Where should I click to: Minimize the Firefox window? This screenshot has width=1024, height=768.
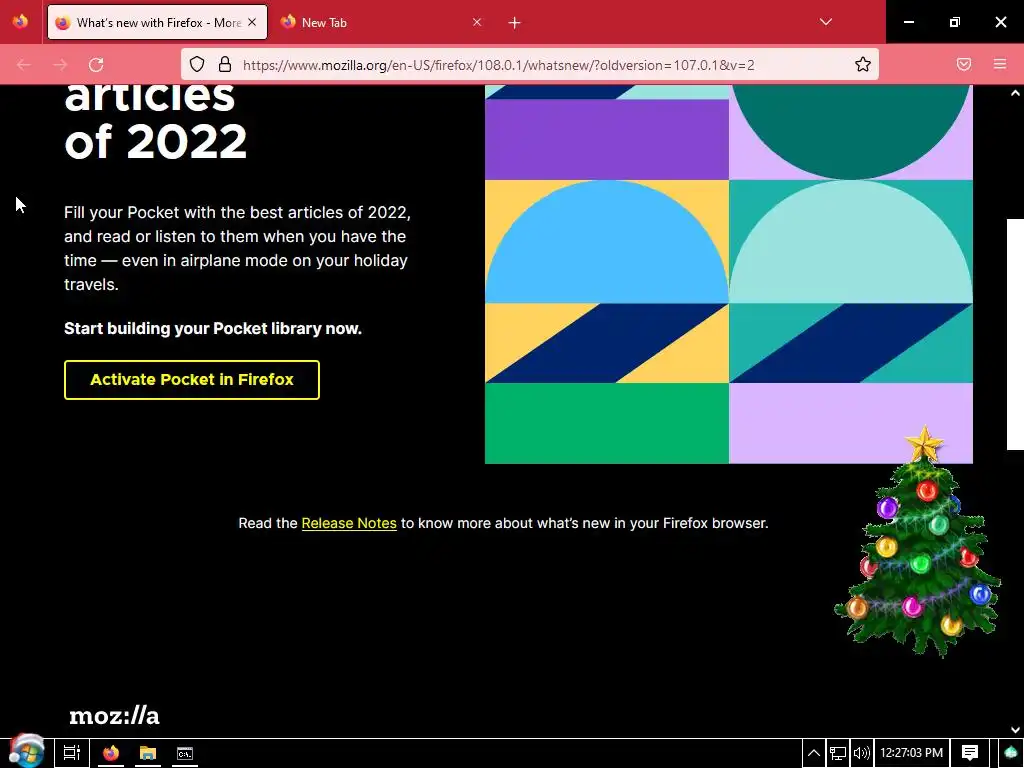point(908,22)
